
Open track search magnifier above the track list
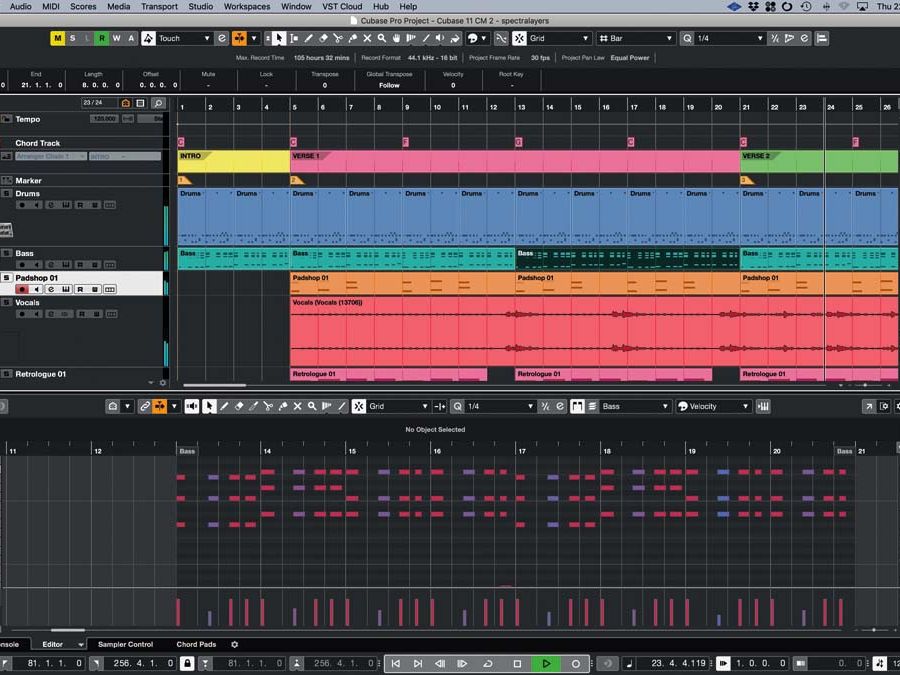[x=158, y=103]
